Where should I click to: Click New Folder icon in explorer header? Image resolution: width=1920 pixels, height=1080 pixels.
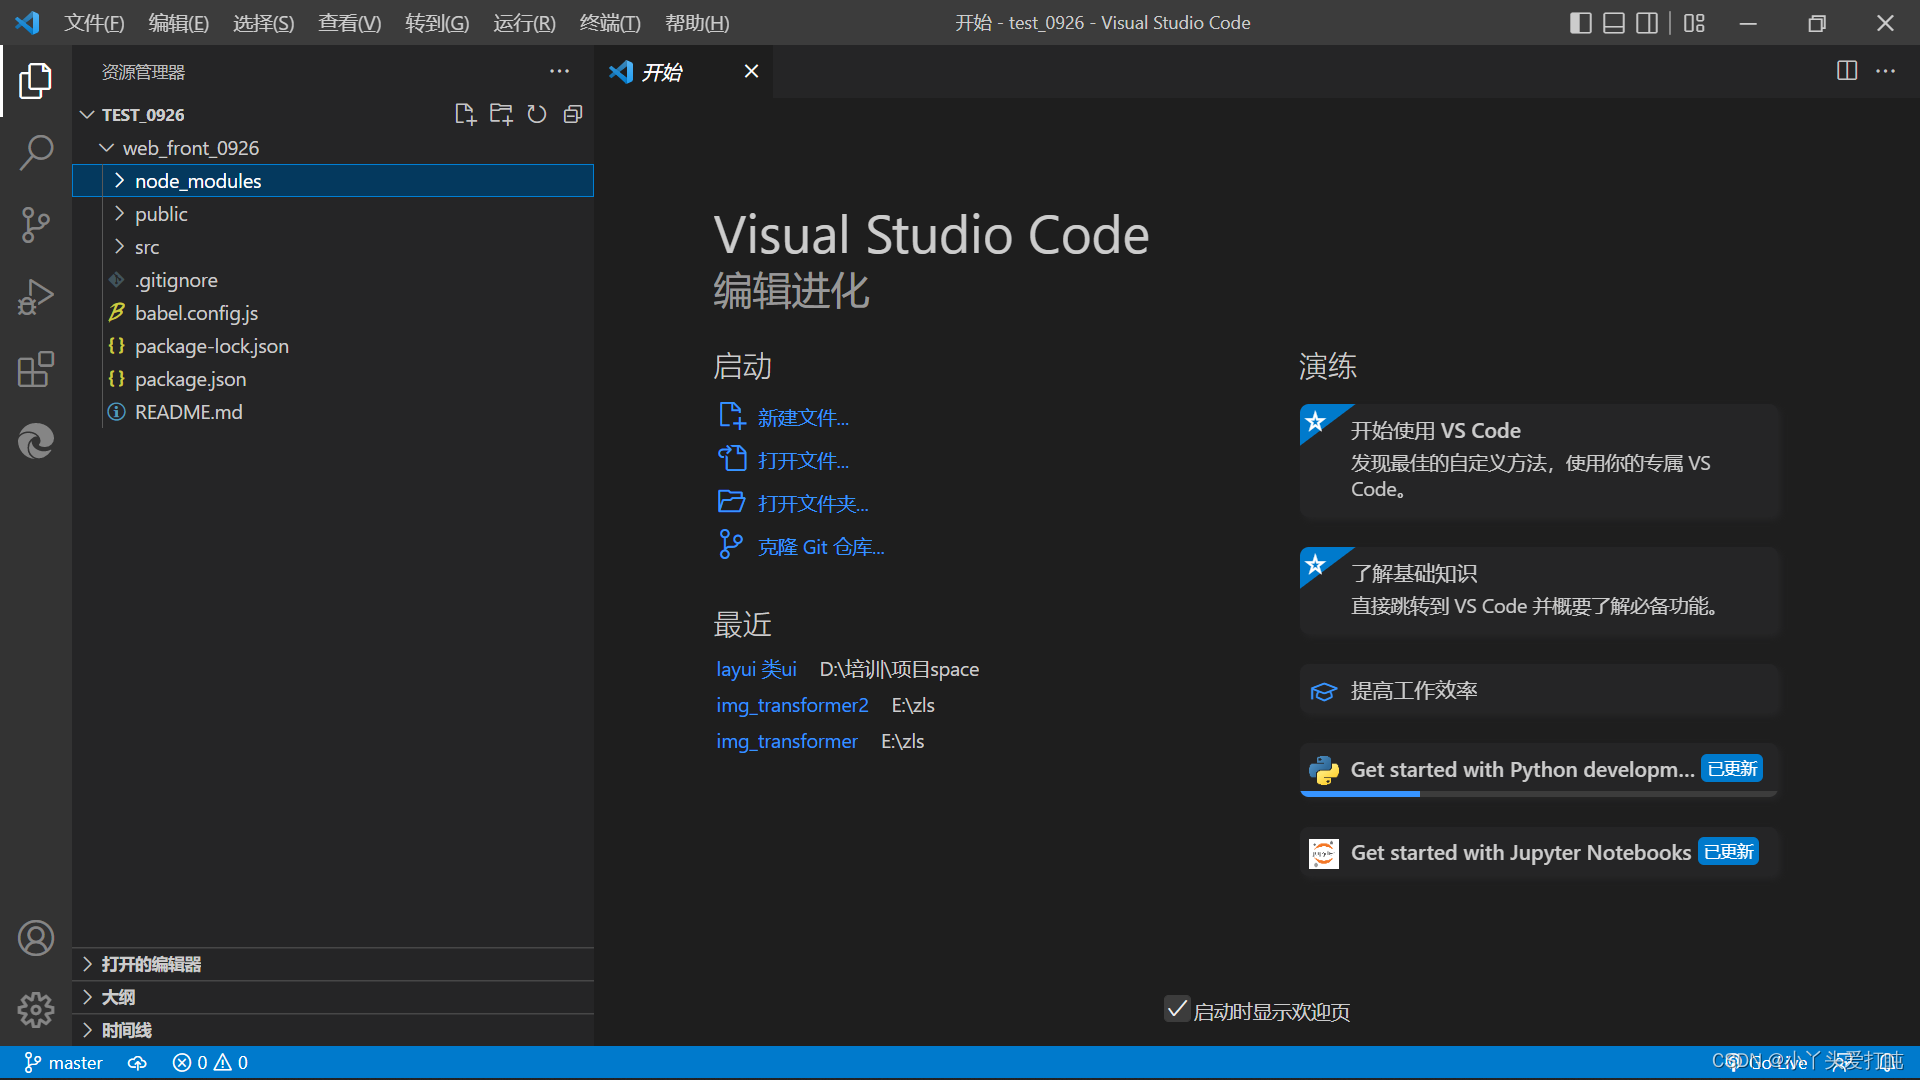pyautogui.click(x=501, y=114)
